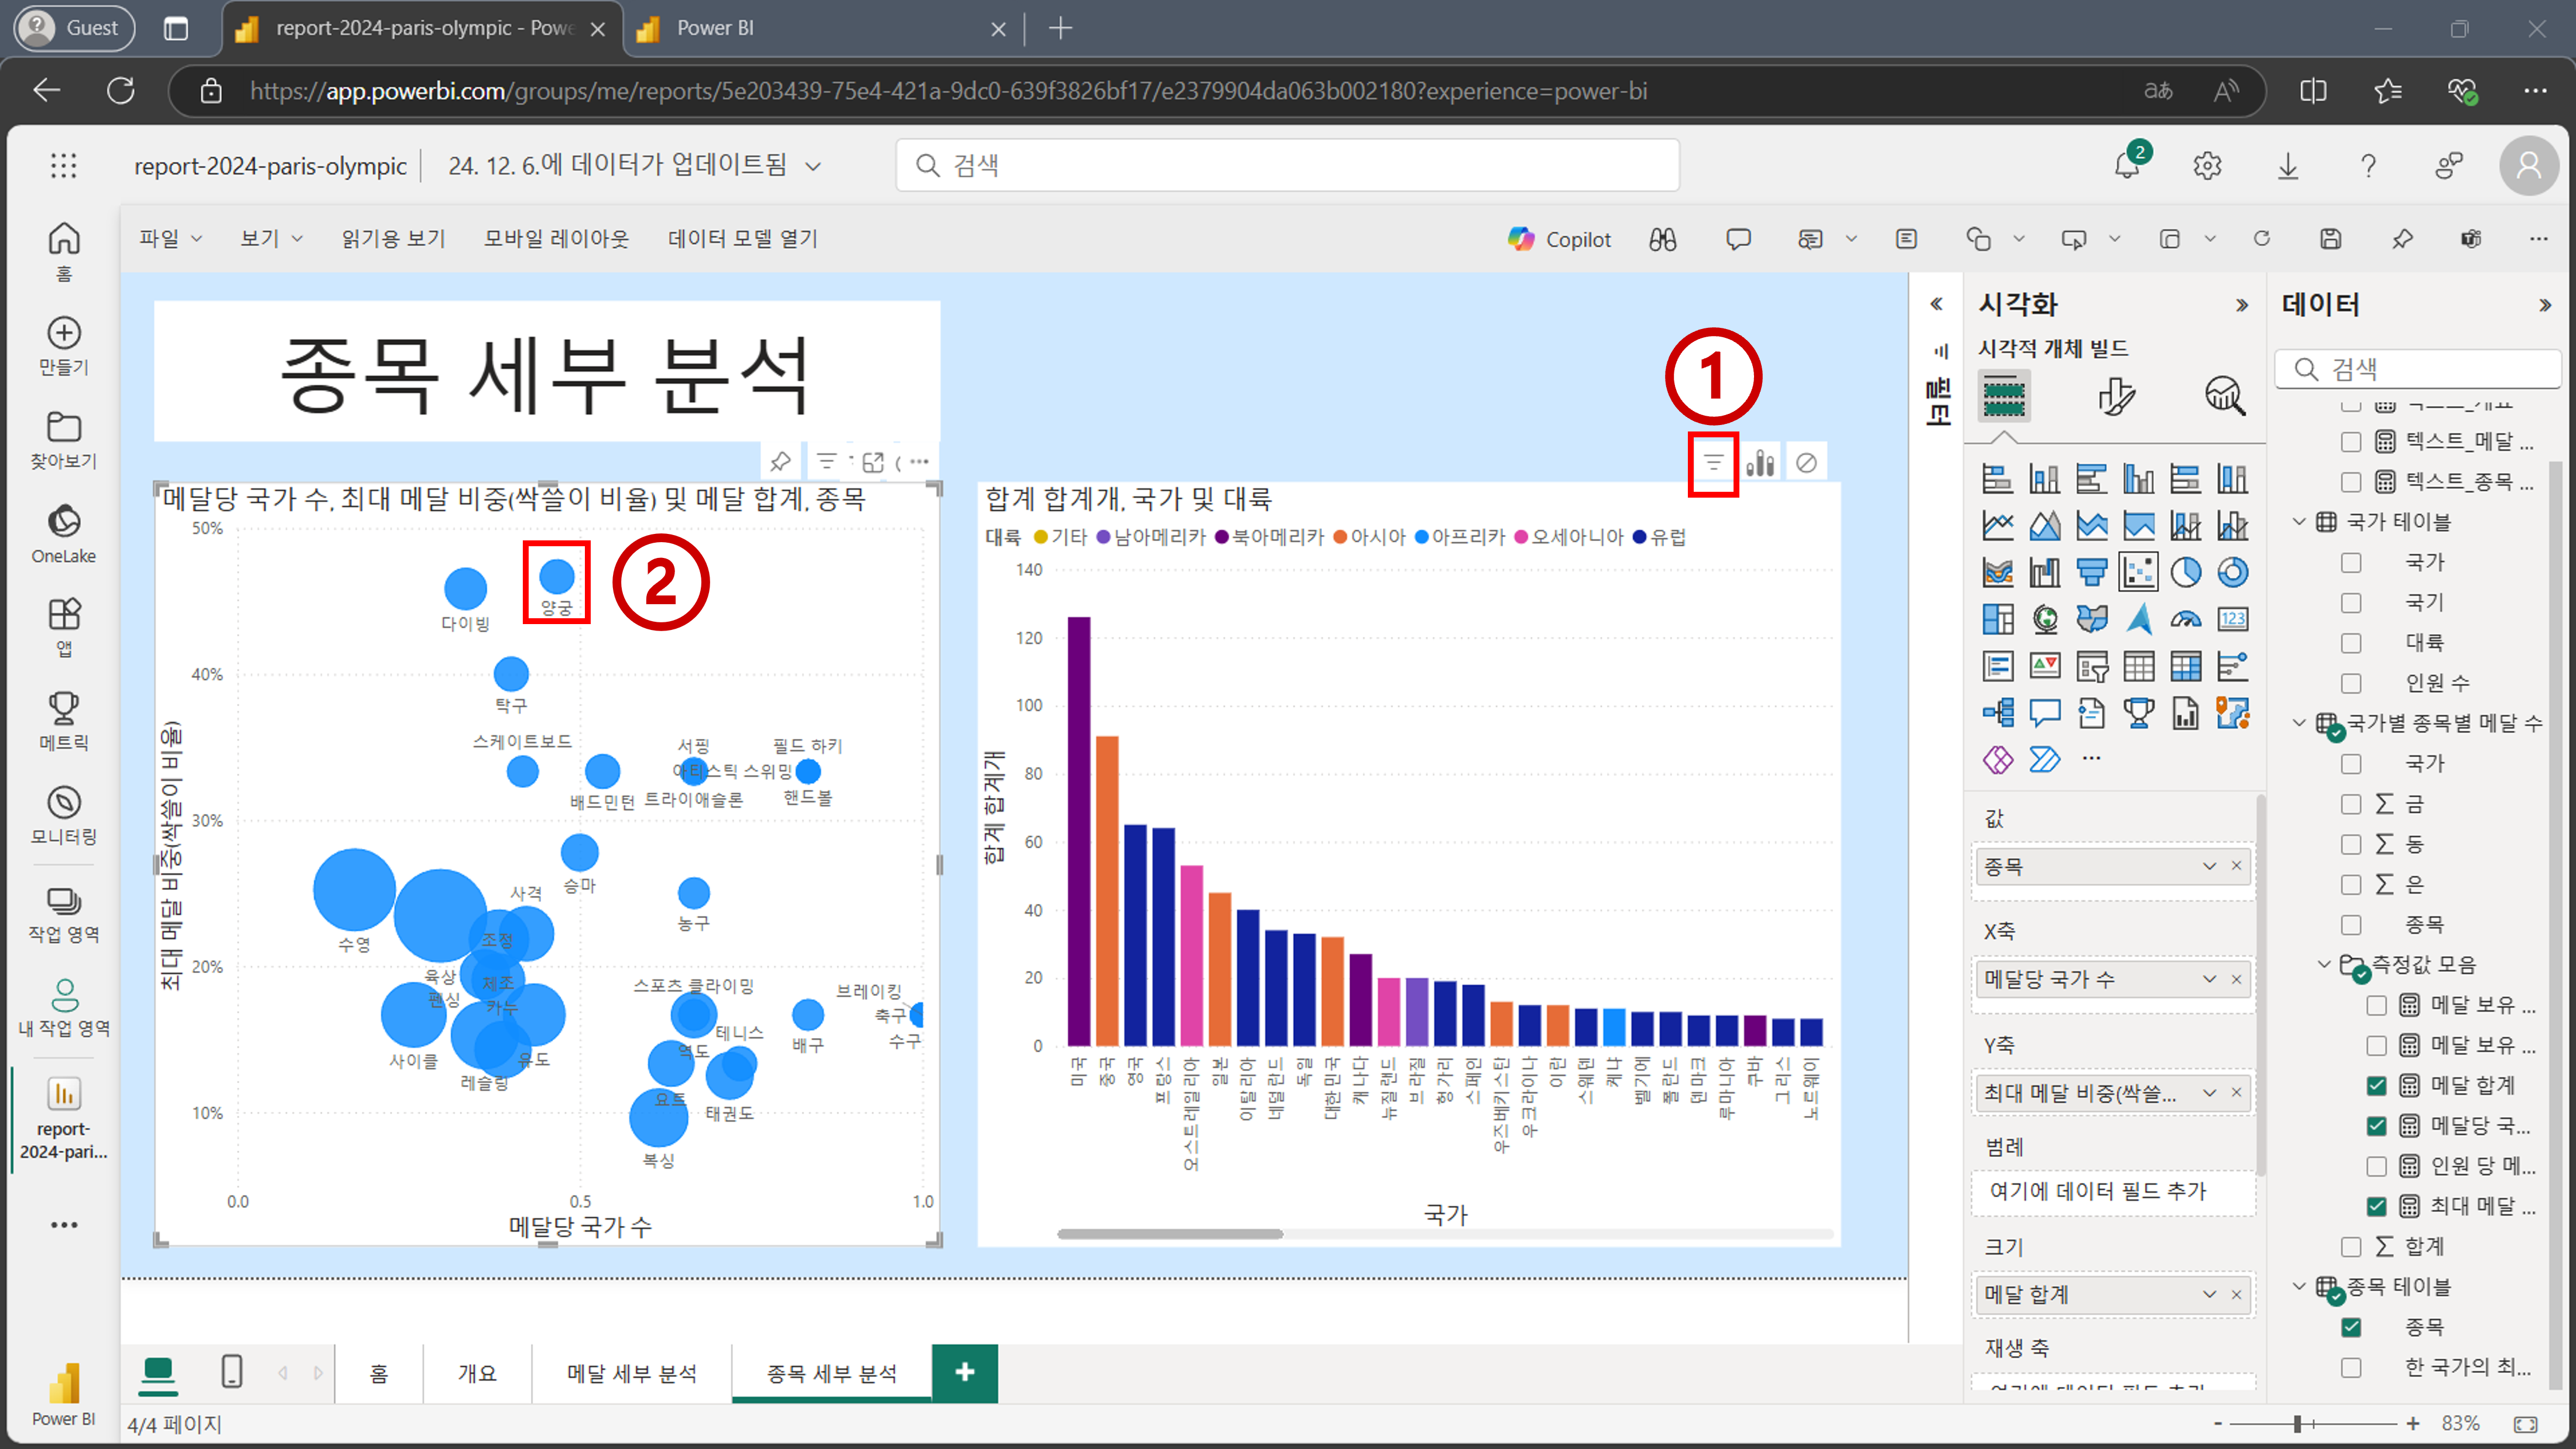Open dropdown for 종목 values field
Viewport: 2576px width, 1449px height.
pyautogui.click(x=2209, y=866)
